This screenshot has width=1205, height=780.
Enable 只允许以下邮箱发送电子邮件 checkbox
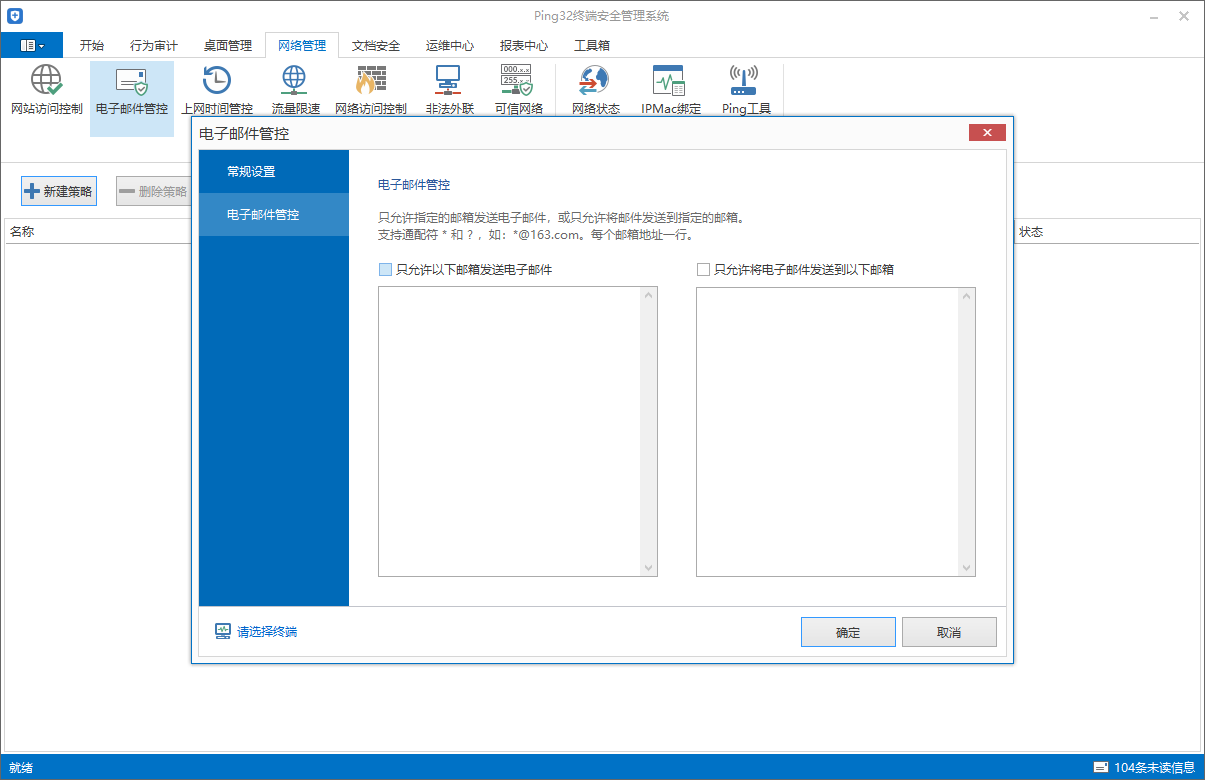pos(386,270)
